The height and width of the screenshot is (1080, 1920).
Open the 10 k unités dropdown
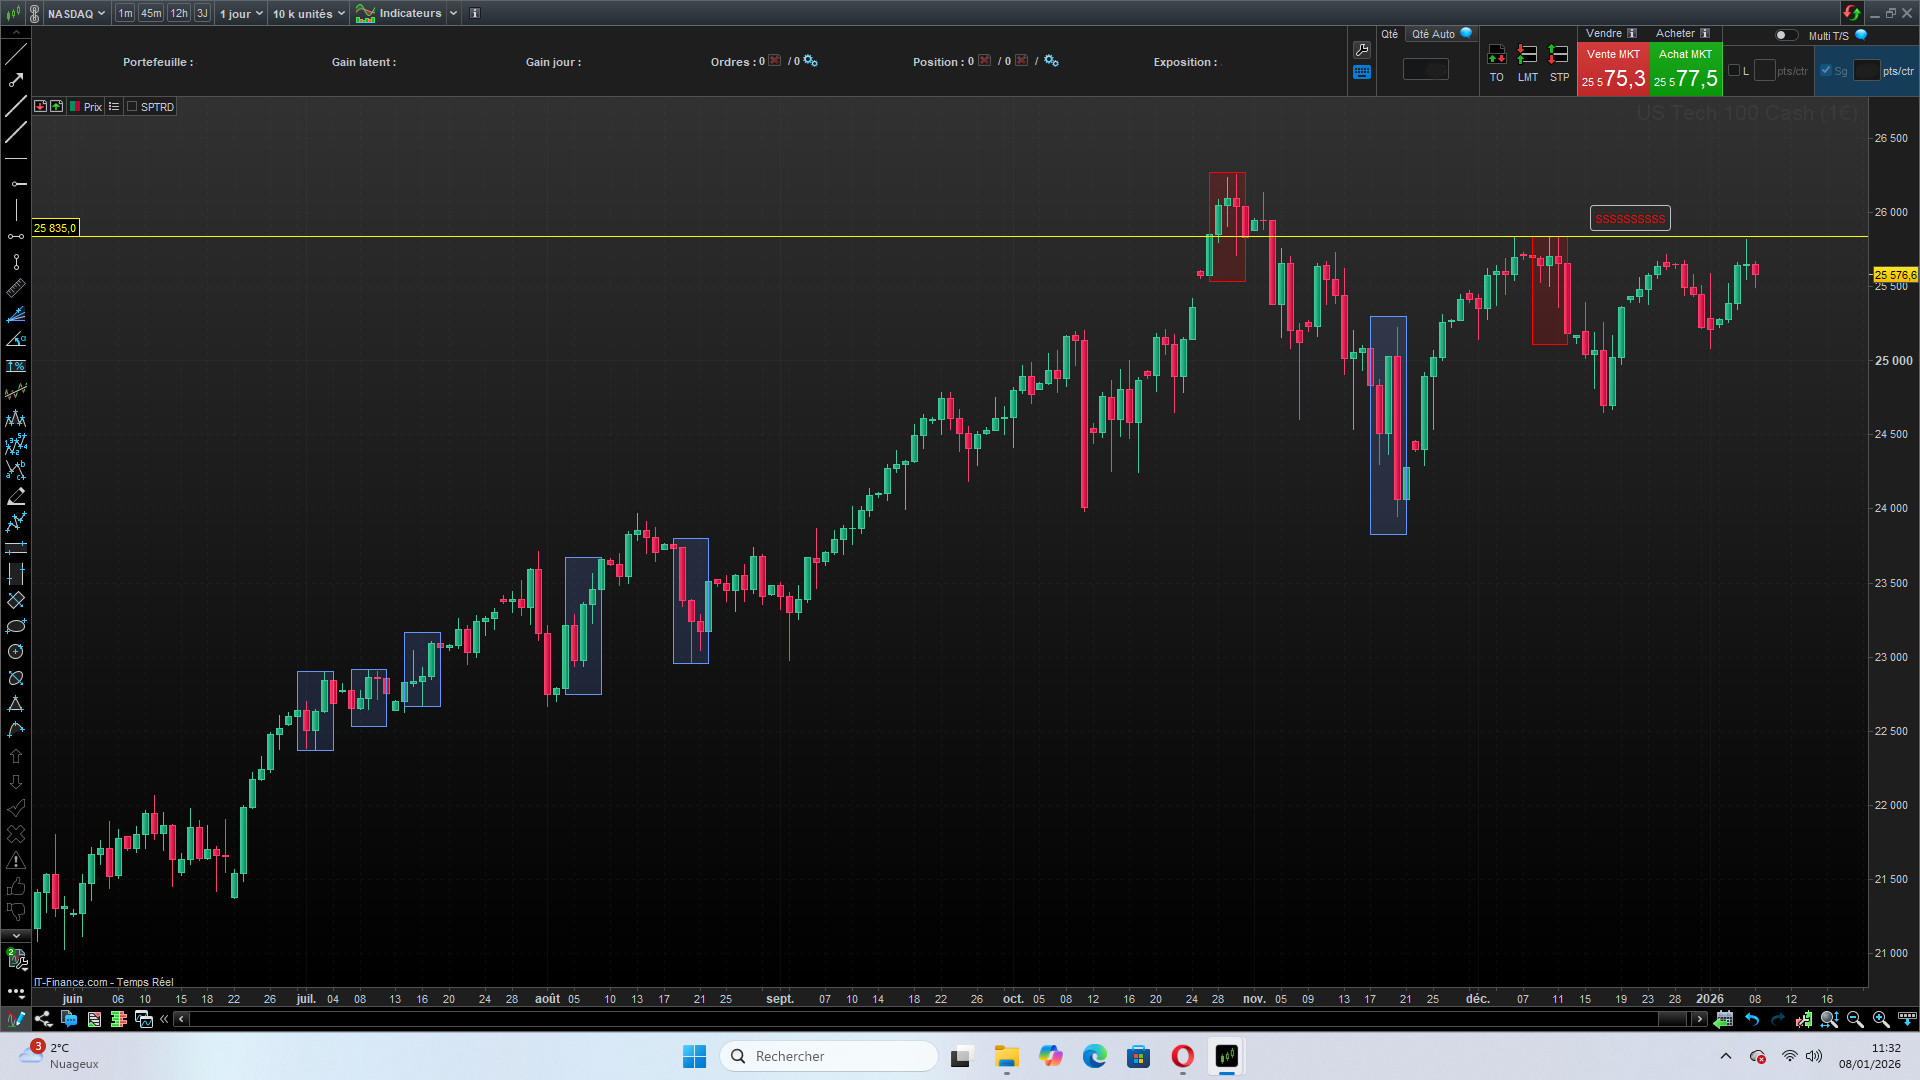[x=309, y=14]
